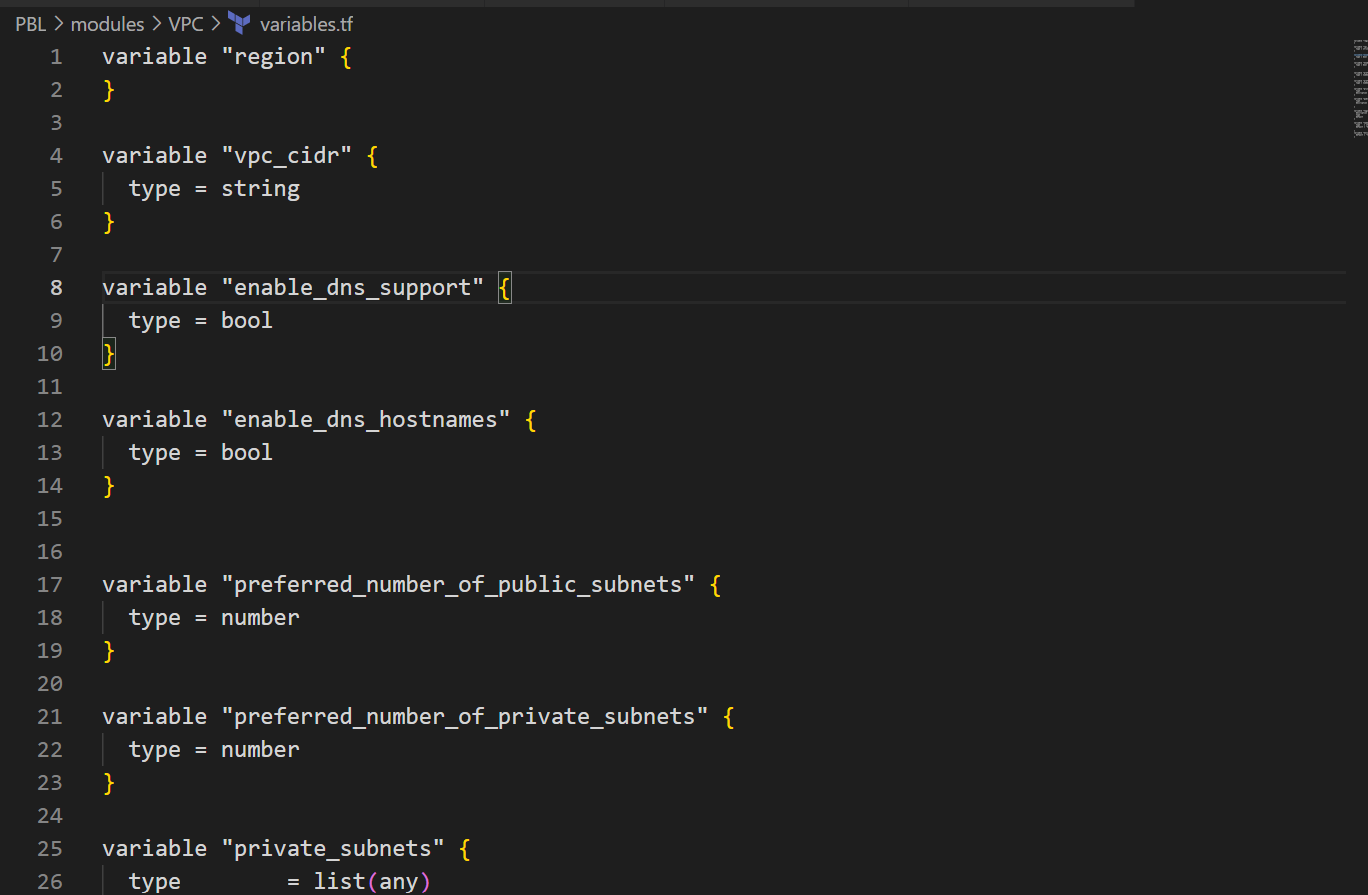Click the vpc_cidr variable name

[287, 155]
